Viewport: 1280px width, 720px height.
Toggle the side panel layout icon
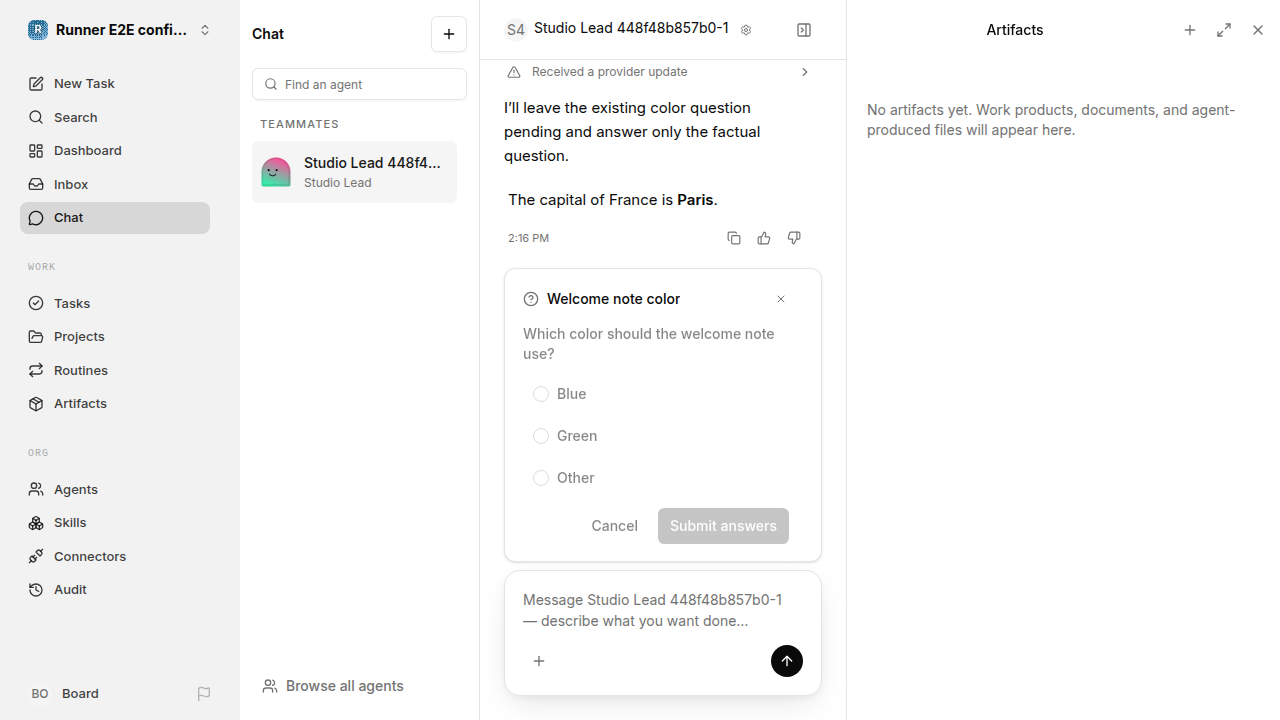click(x=804, y=30)
